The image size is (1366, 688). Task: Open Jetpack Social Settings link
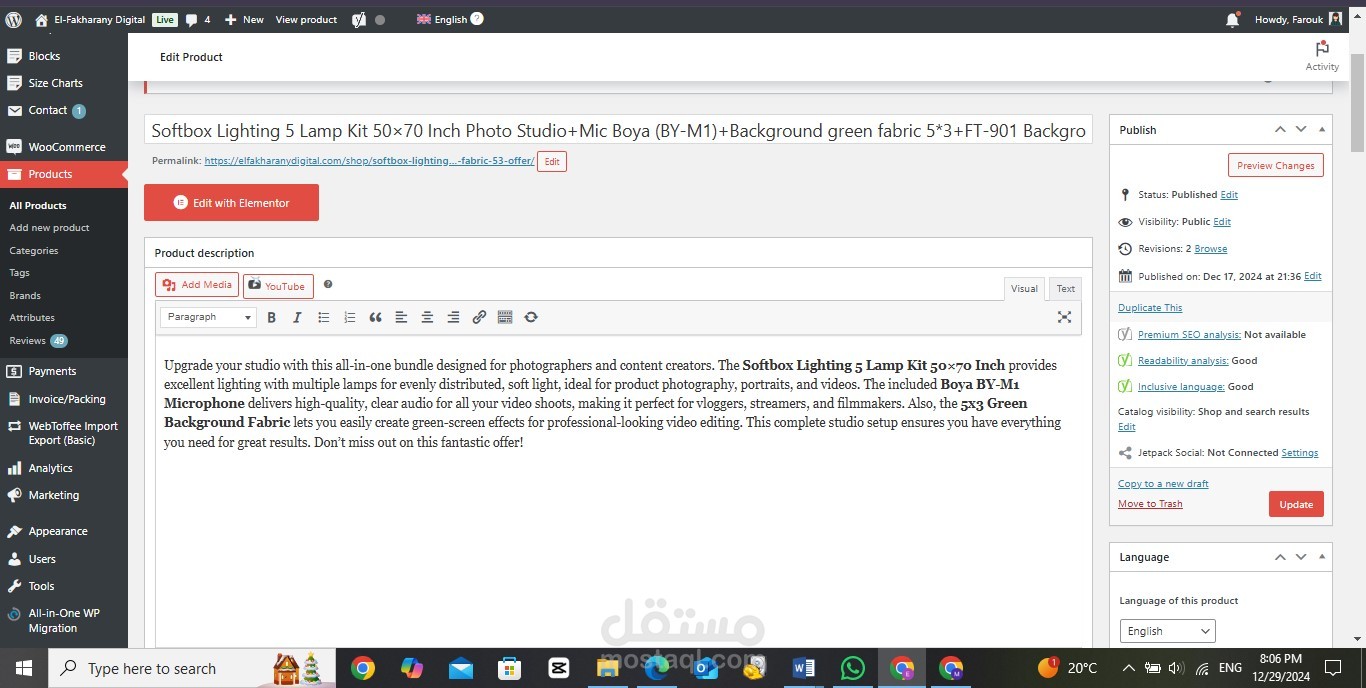(1300, 453)
